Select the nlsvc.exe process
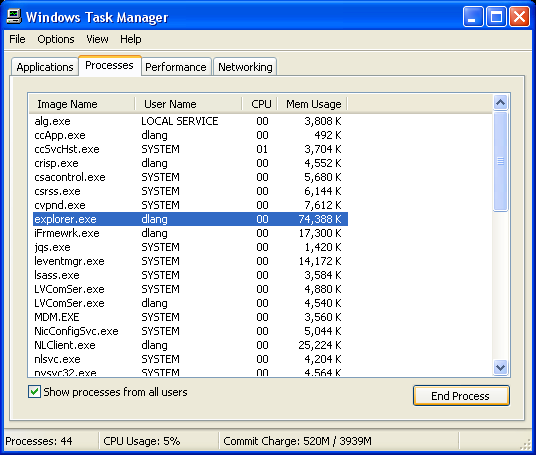The height and width of the screenshot is (455, 536). pyautogui.click(x=190, y=359)
